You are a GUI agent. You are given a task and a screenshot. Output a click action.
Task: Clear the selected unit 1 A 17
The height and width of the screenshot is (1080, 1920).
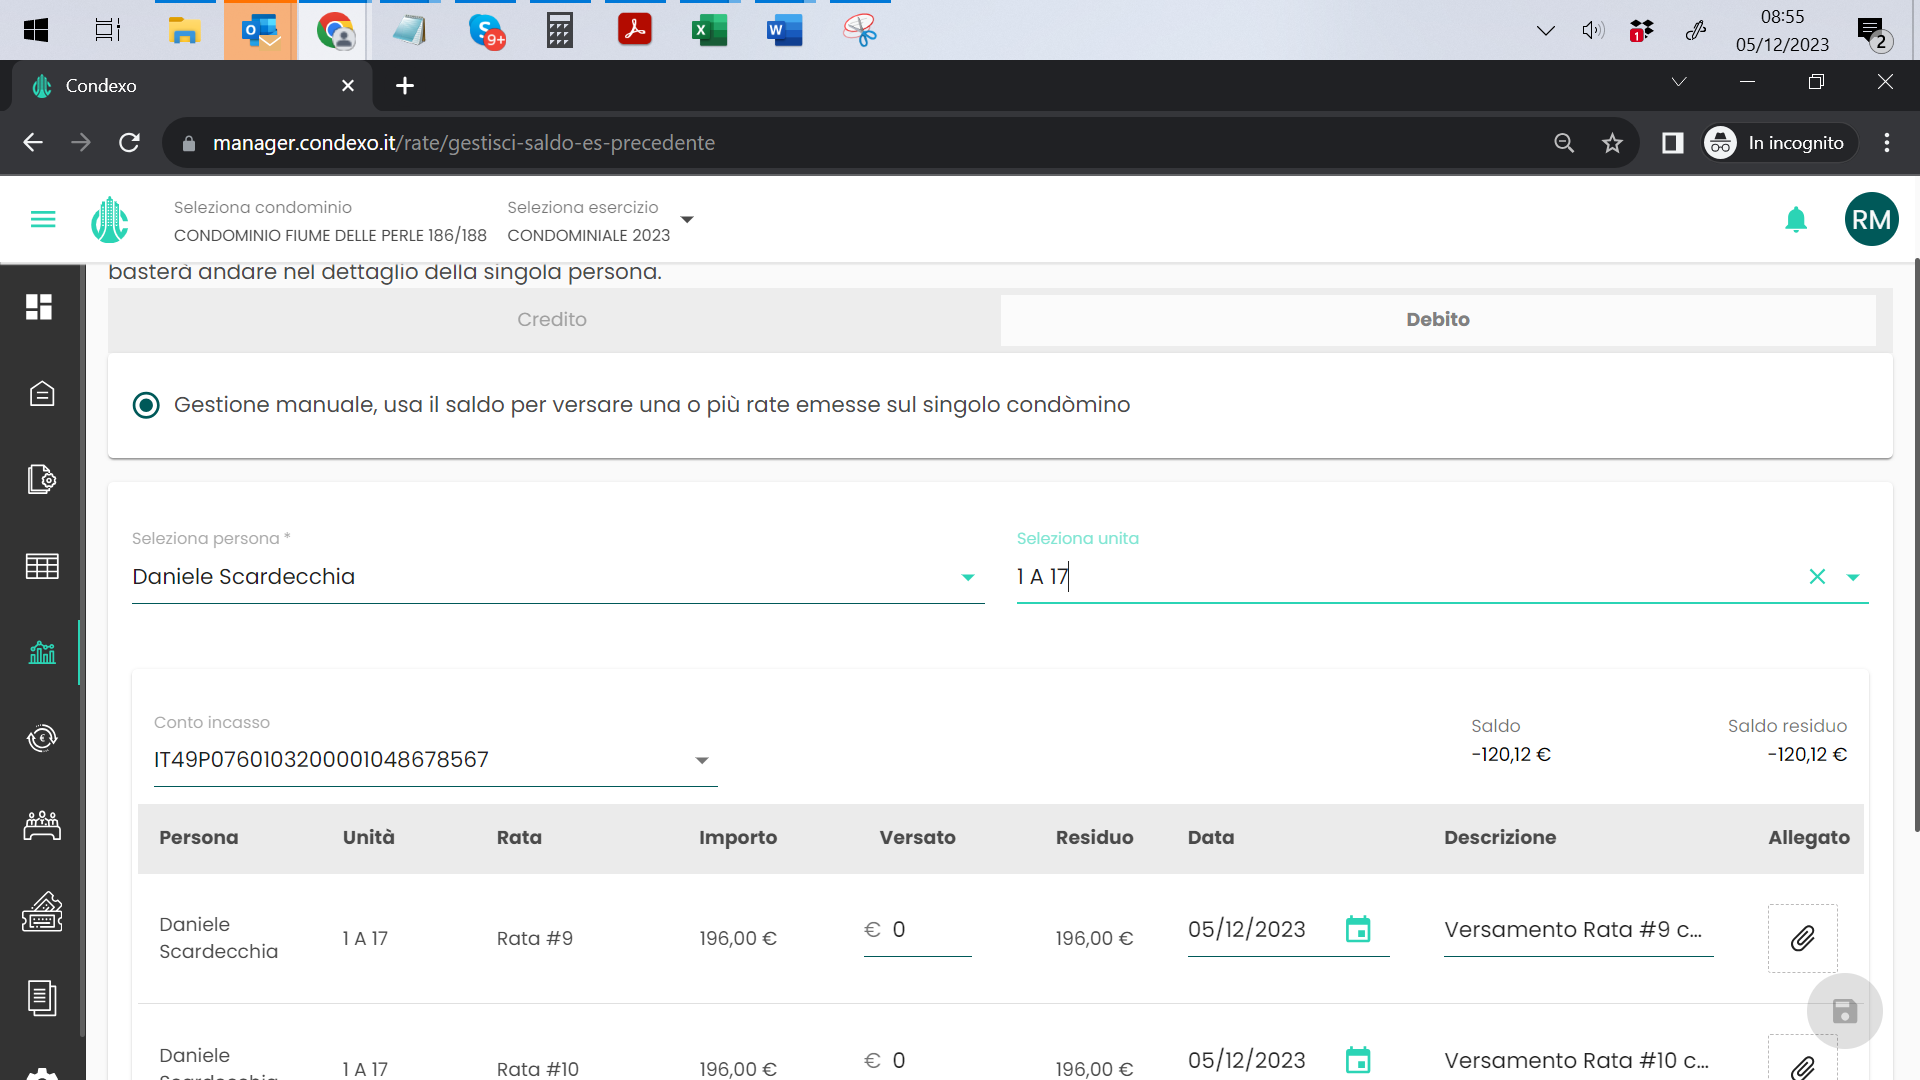[1817, 577]
